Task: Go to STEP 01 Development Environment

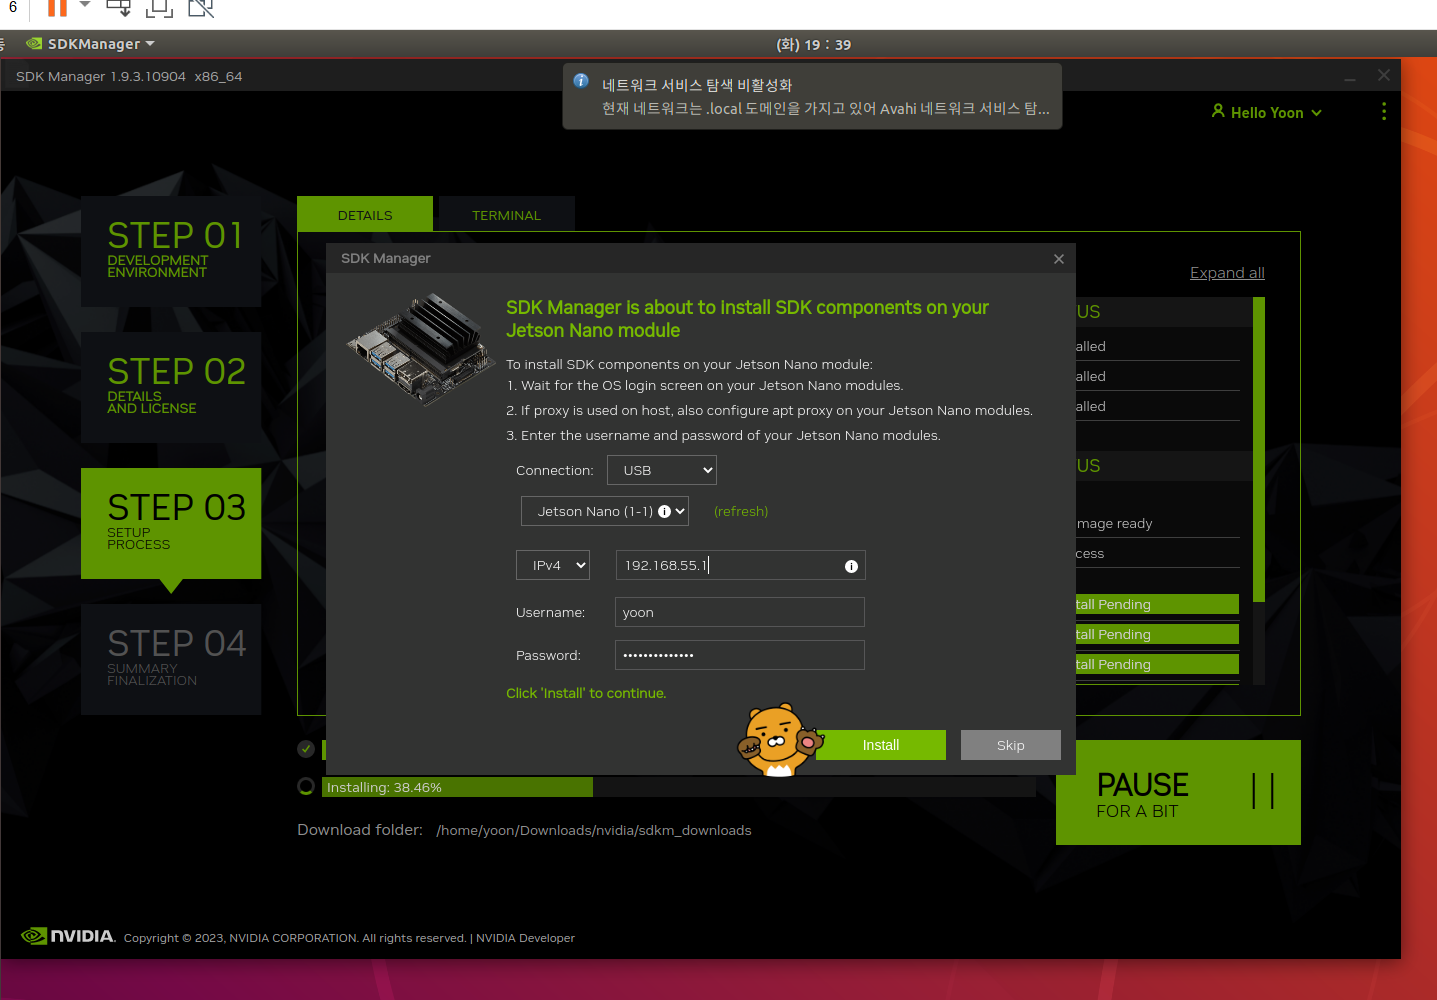Action: pyautogui.click(x=171, y=251)
